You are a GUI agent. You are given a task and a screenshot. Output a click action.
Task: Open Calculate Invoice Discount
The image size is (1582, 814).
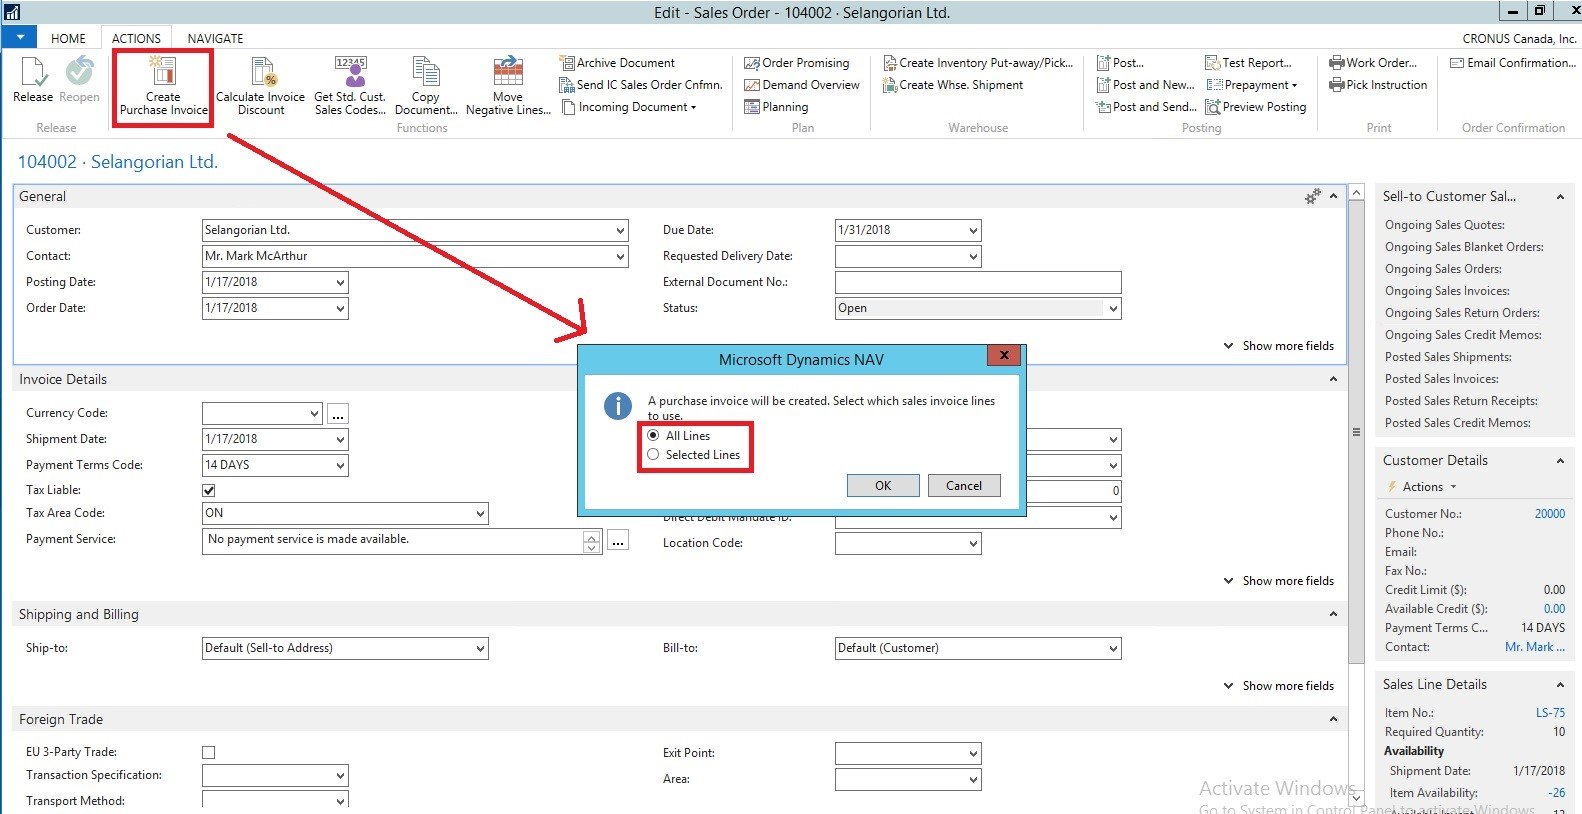(261, 86)
